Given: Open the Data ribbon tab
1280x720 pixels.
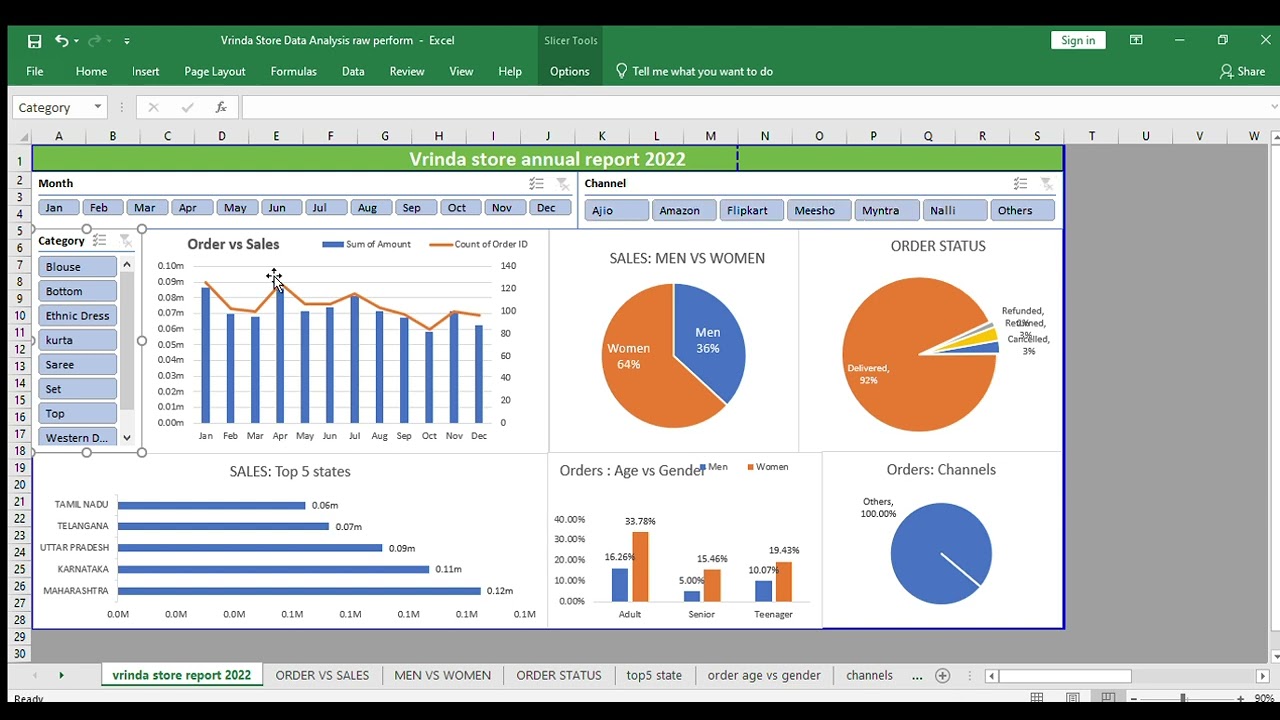Looking at the screenshot, I should coord(353,71).
